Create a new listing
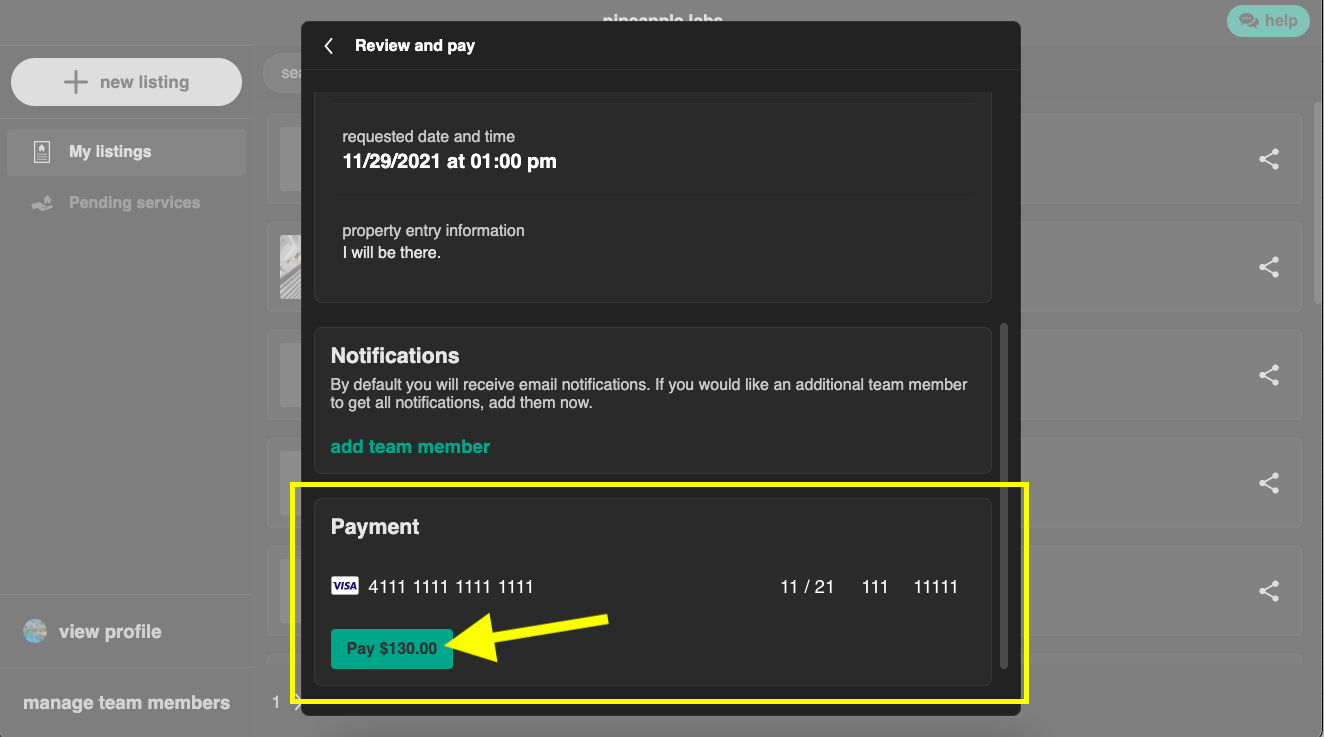 tap(126, 82)
